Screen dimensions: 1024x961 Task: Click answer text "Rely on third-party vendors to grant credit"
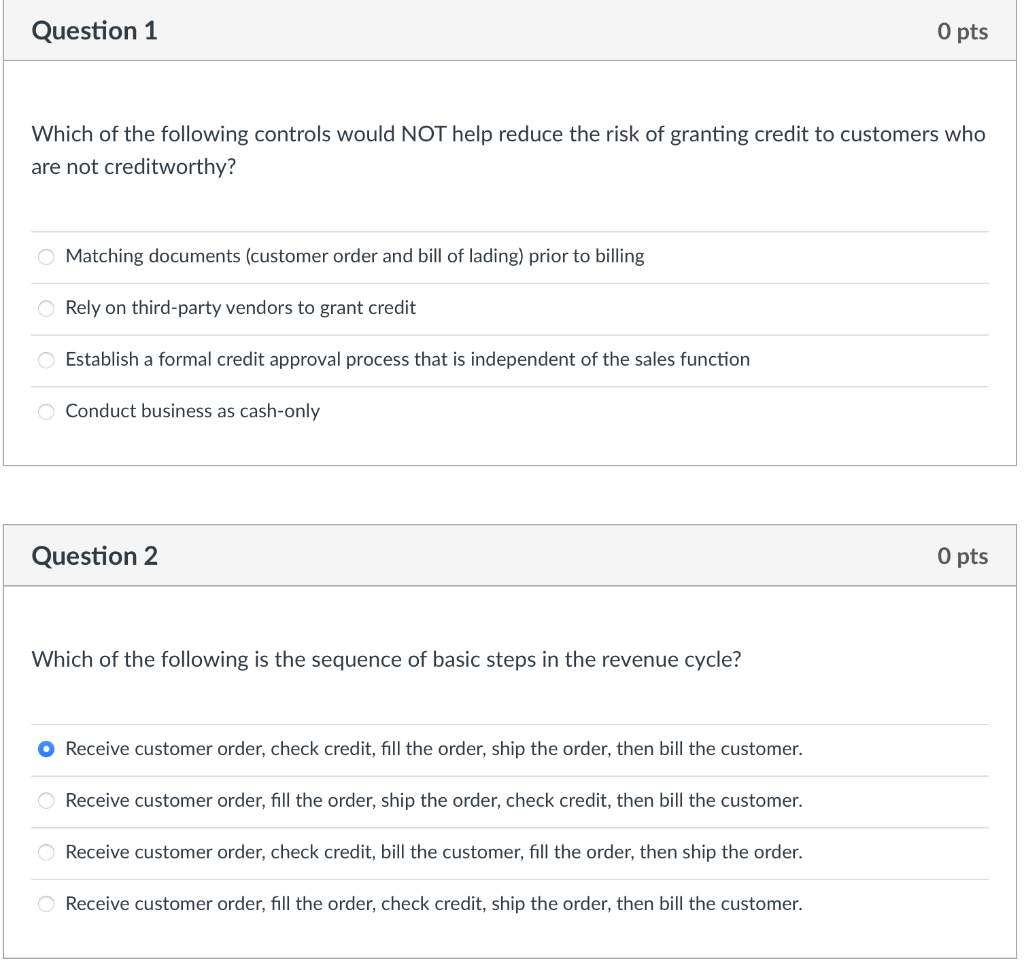point(240,308)
